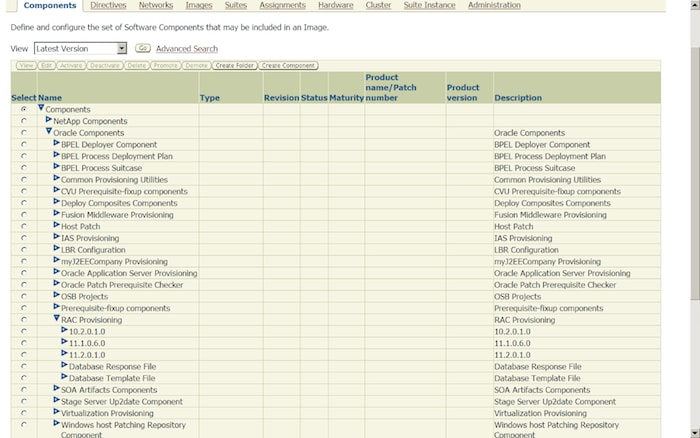This screenshot has height=438, width=700.
Task: Click the Activate button
Action: tap(71, 66)
